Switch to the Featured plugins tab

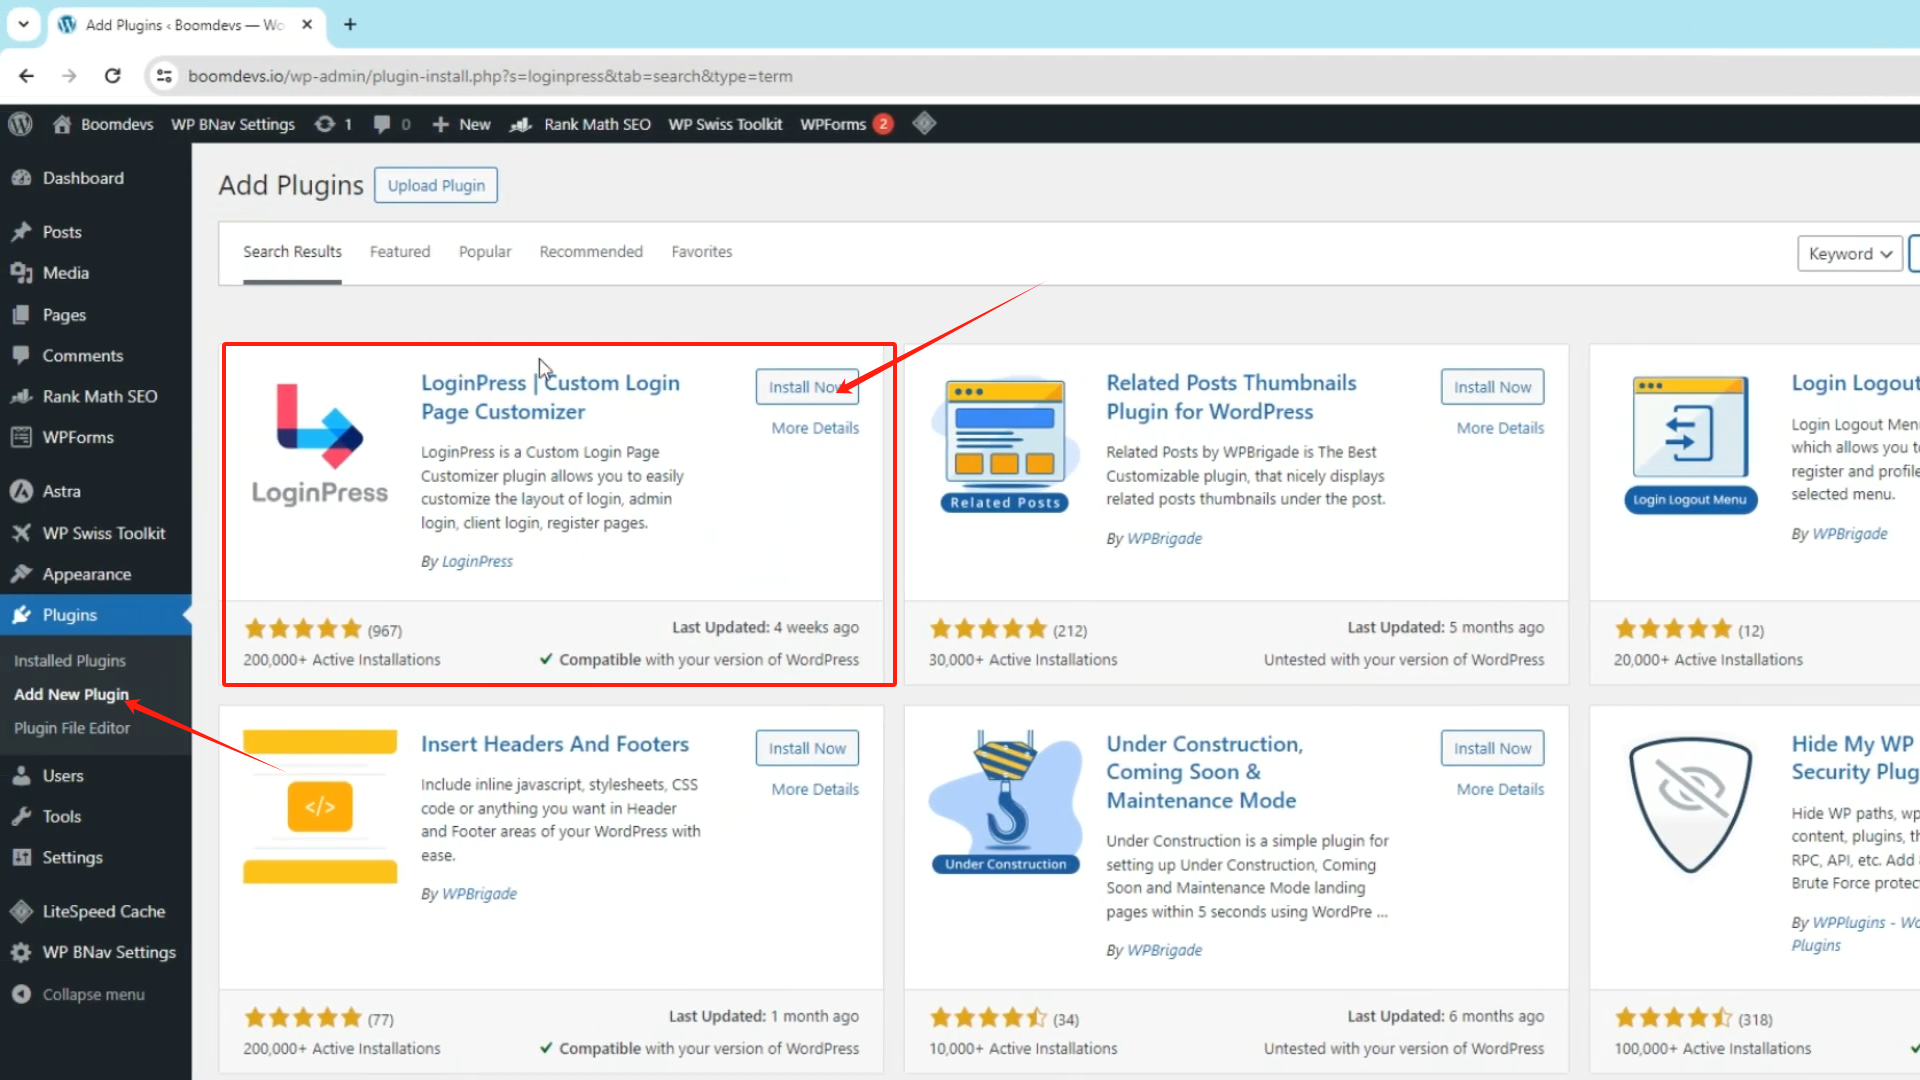click(400, 252)
